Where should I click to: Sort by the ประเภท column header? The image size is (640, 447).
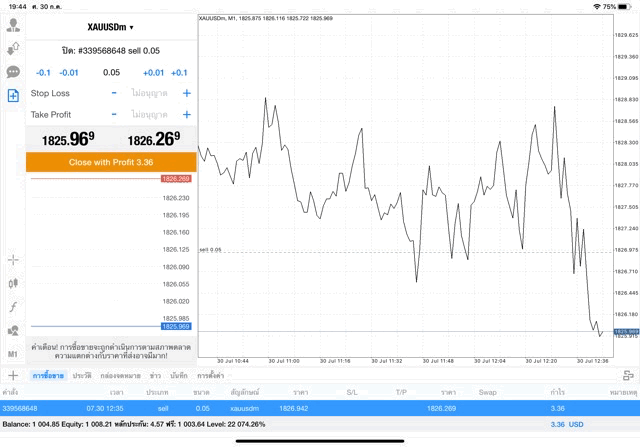tap(157, 392)
